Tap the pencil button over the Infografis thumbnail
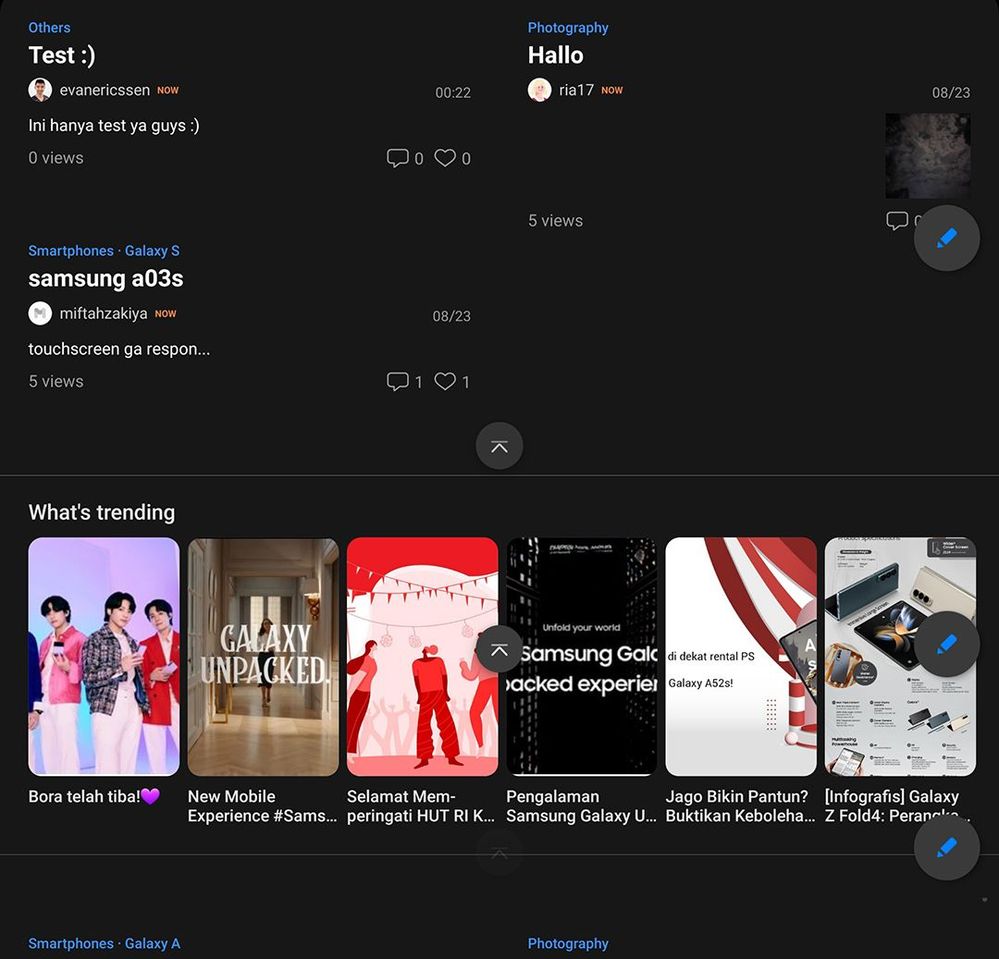Viewport: 999px width, 959px height. 947,644
